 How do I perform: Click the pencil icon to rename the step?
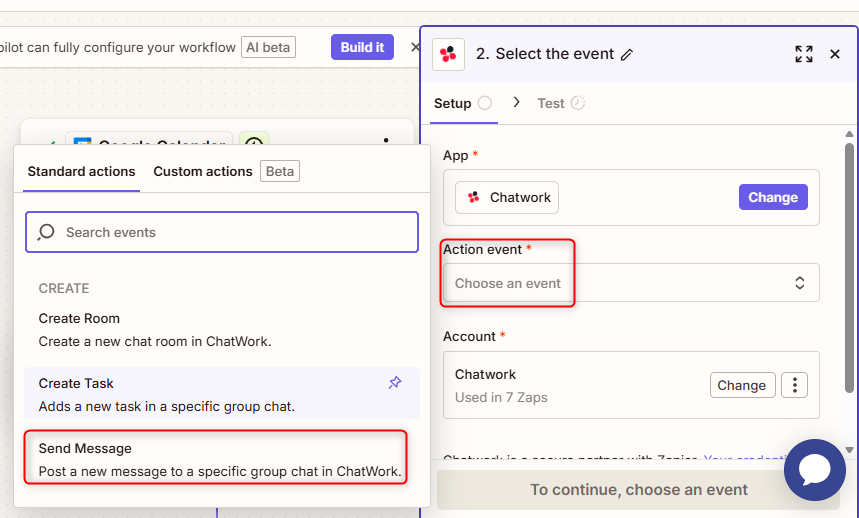[628, 55]
